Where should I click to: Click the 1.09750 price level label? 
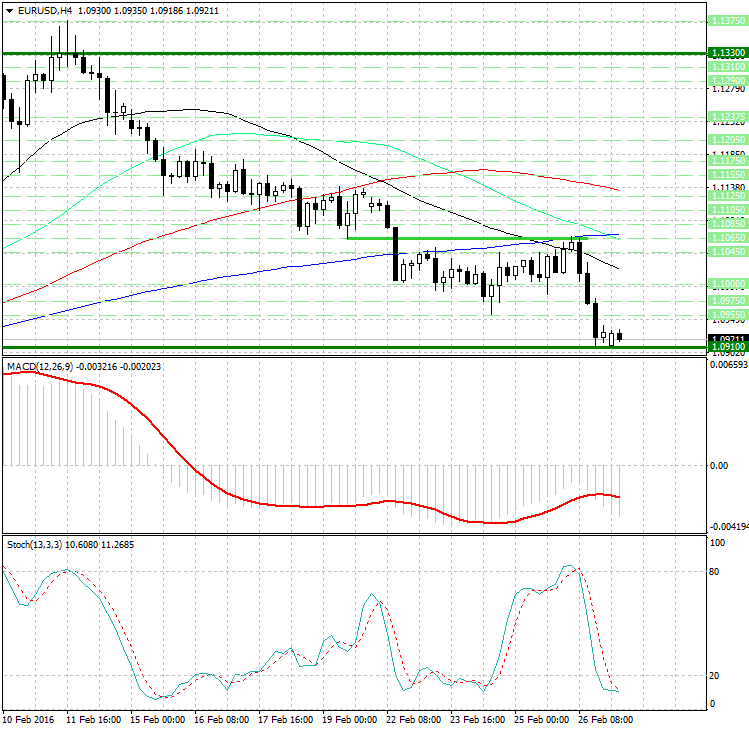point(728,301)
